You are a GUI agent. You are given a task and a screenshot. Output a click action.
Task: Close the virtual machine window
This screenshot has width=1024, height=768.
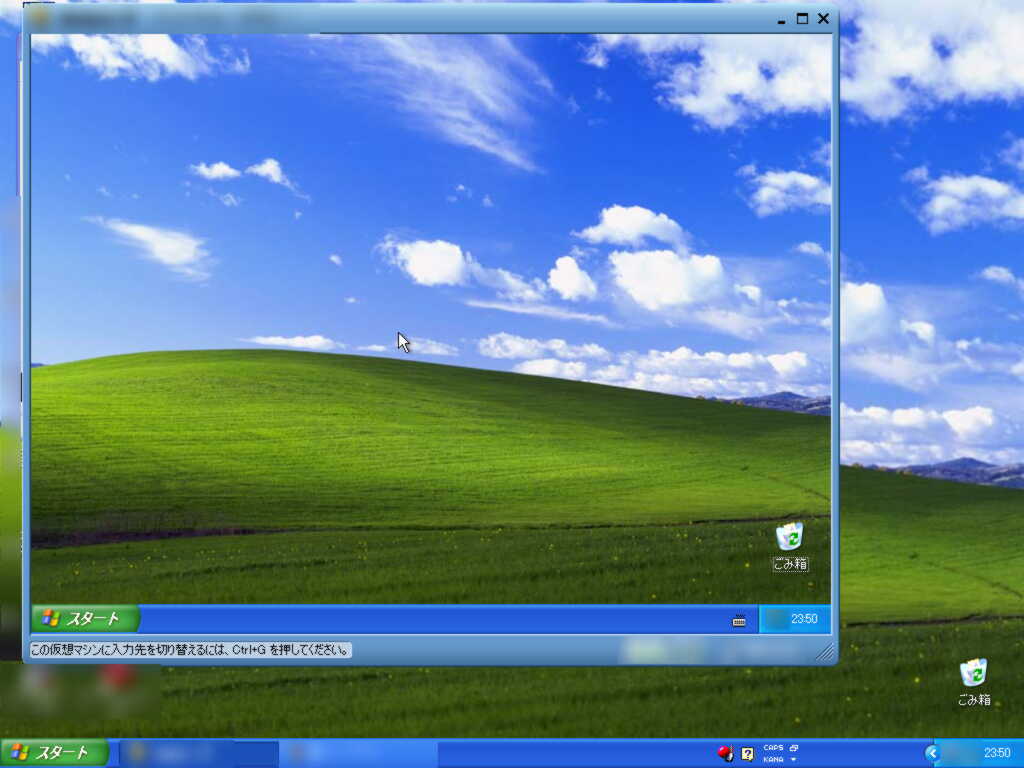tap(824, 19)
